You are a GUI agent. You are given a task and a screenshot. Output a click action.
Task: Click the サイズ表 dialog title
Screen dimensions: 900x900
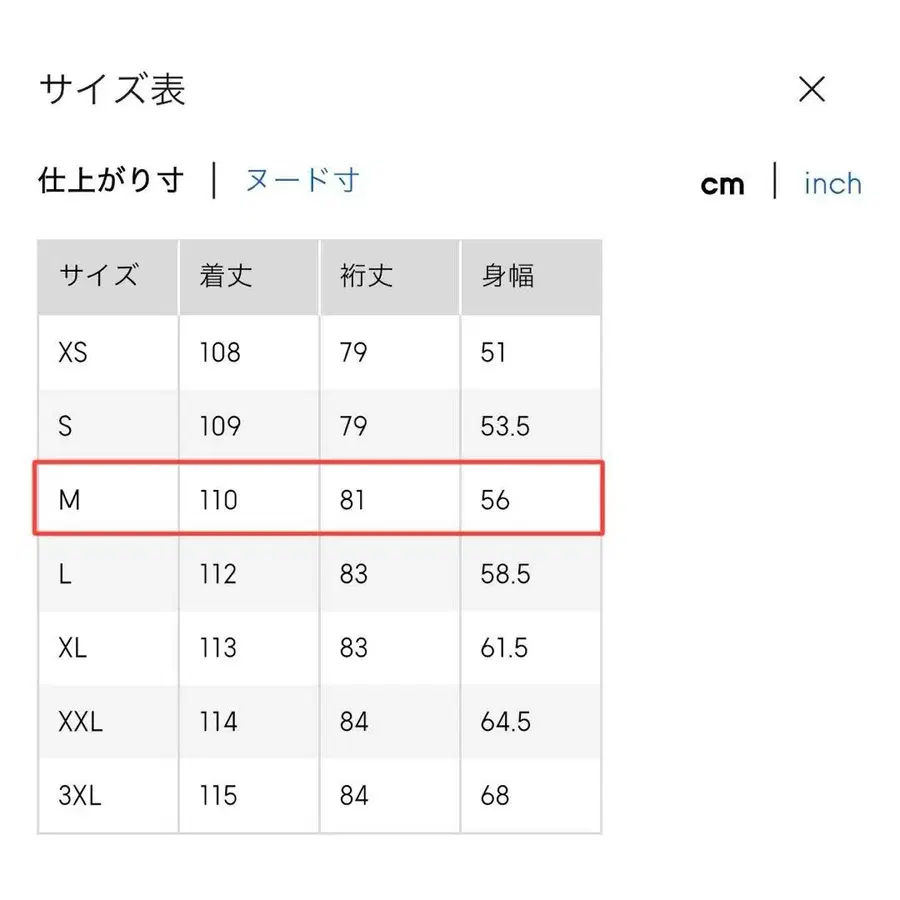pyautogui.click(x=112, y=90)
